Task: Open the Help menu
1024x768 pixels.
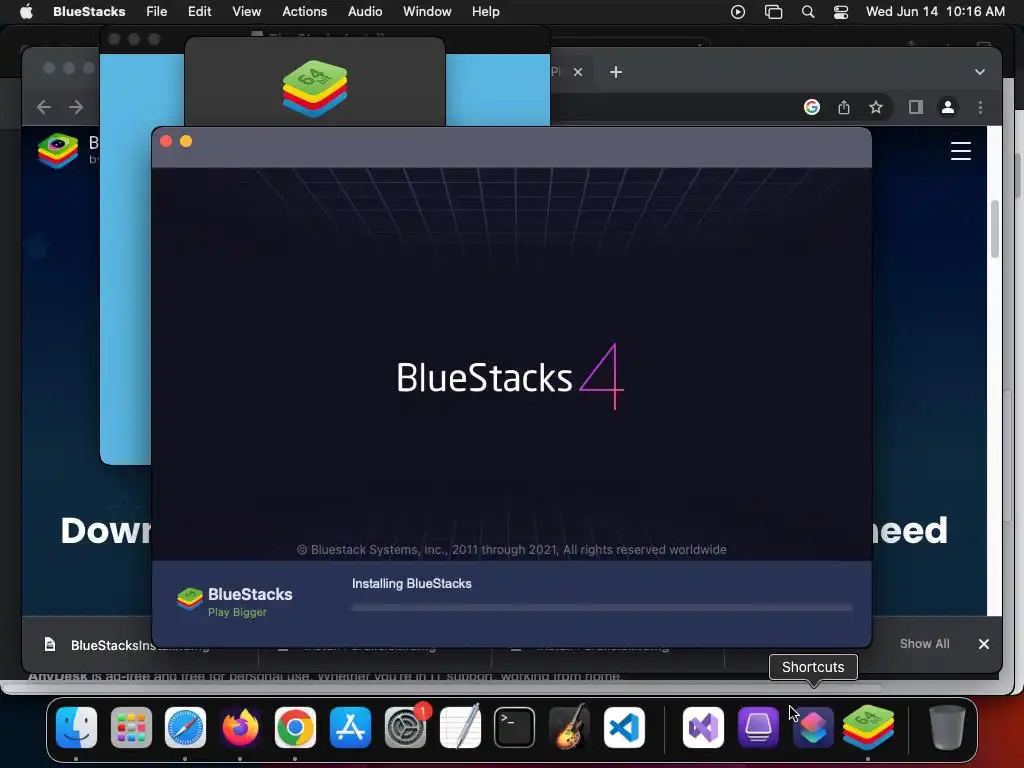Action: 486,11
